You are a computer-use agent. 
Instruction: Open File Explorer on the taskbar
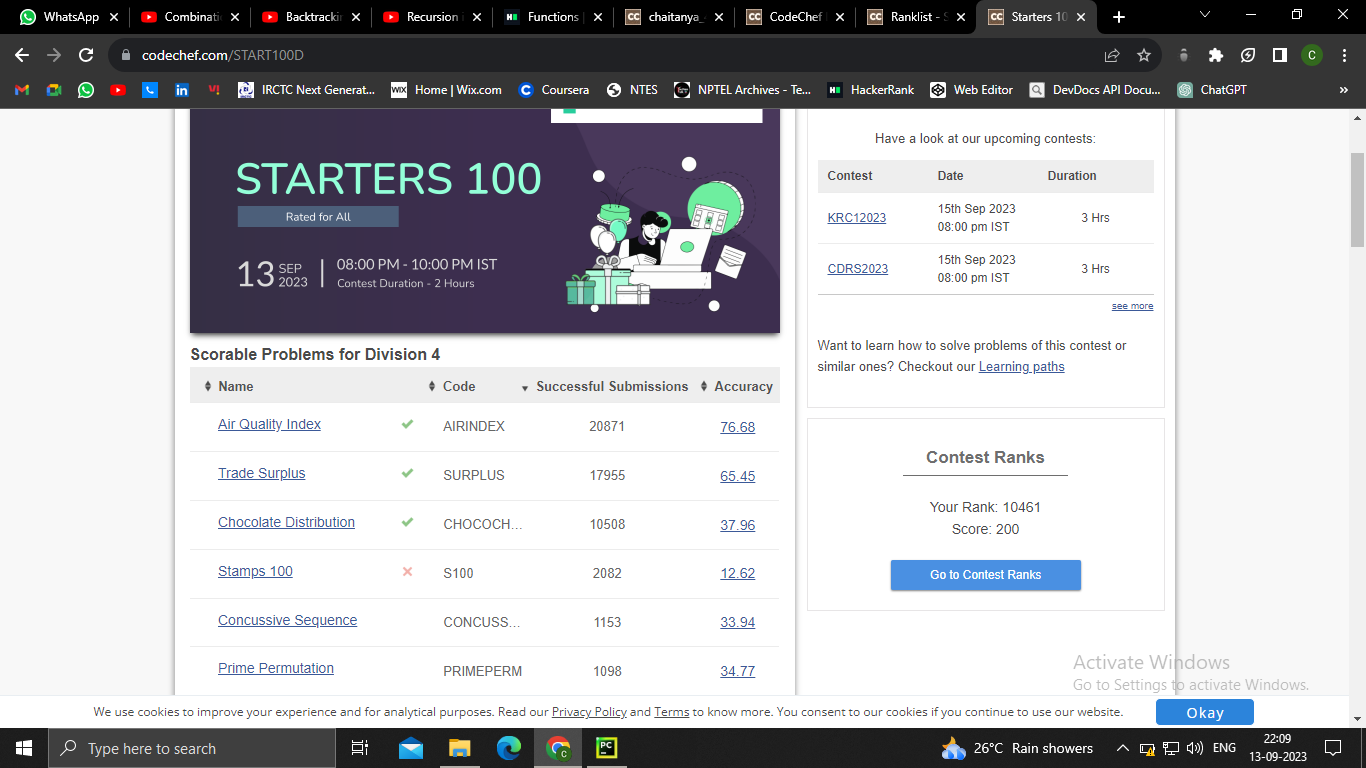pyautogui.click(x=459, y=748)
